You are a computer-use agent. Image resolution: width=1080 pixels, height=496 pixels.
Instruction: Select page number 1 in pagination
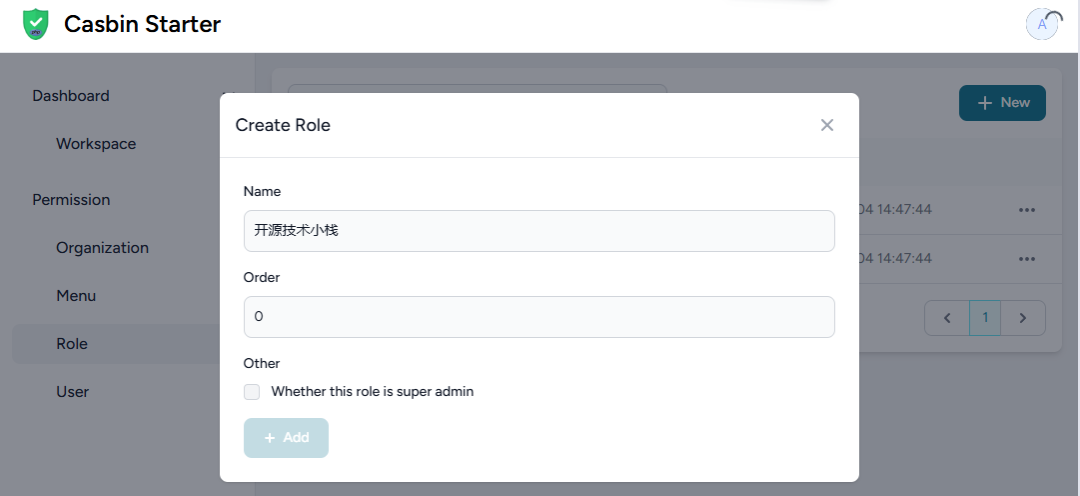tap(985, 318)
